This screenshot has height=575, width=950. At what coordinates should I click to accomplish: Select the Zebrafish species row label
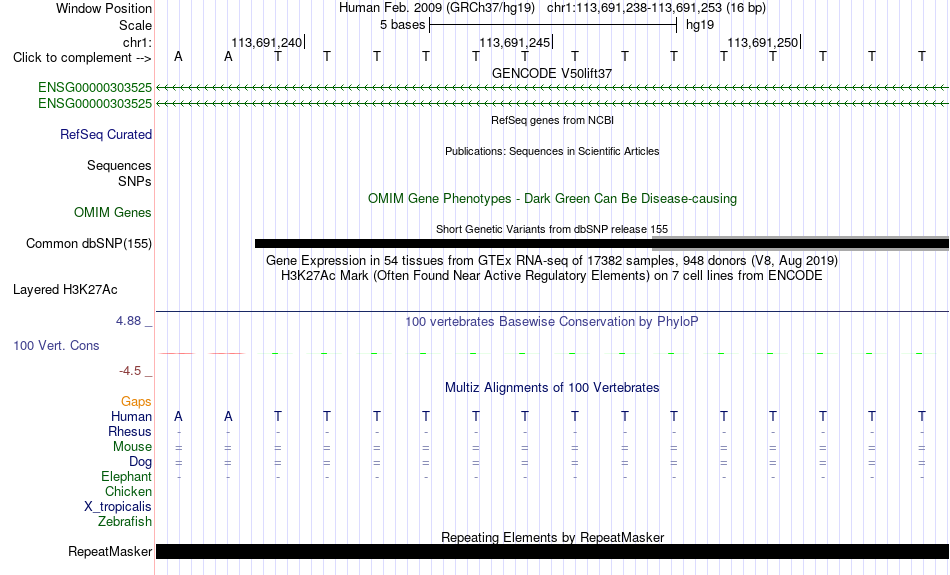coord(125,521)
